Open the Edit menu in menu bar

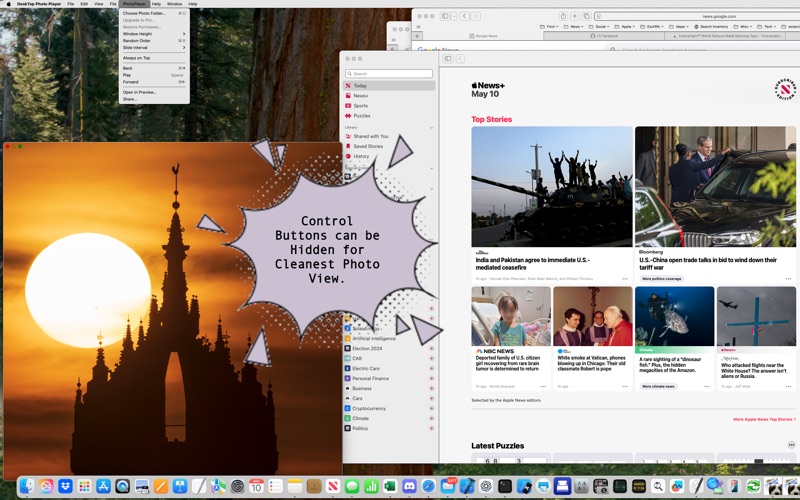coord(84,4)
